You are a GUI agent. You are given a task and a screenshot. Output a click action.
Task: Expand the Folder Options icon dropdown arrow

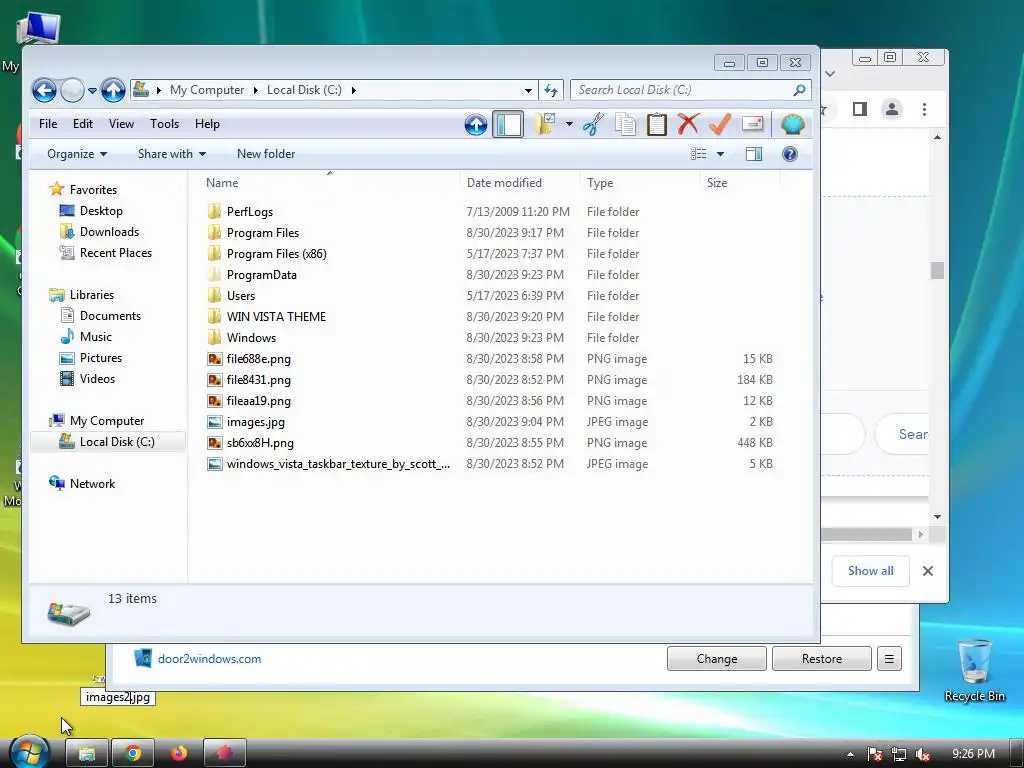click(x=569, y=124)
